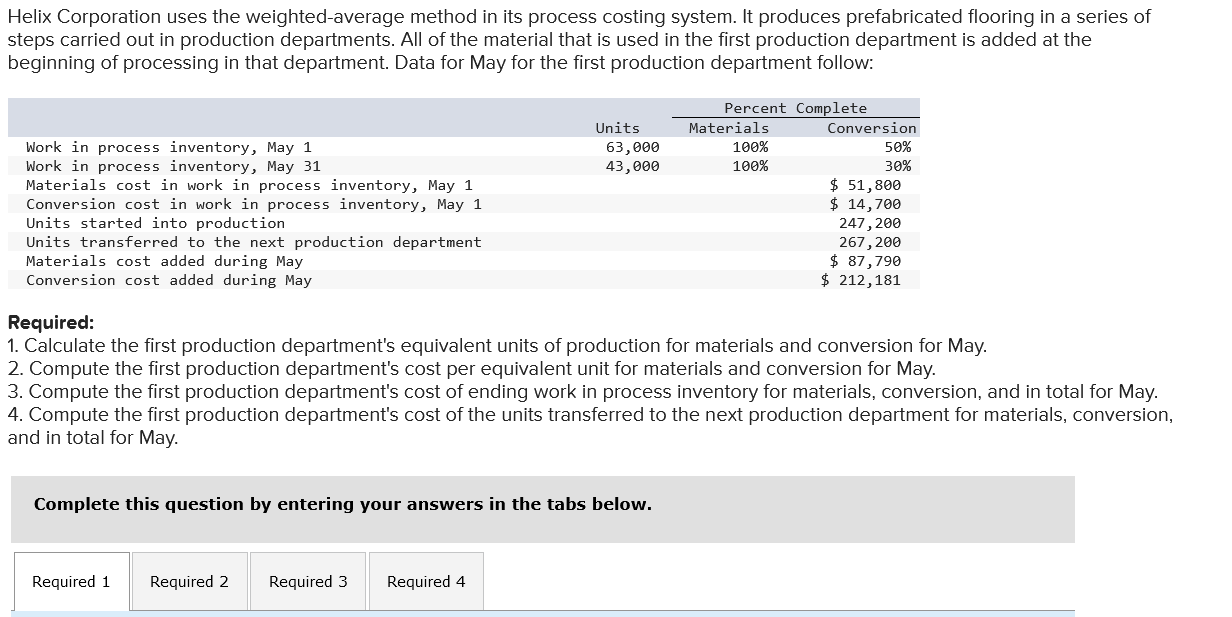Select the 63,000 units value
The image size is (1232, 617).
coord(632,147)
